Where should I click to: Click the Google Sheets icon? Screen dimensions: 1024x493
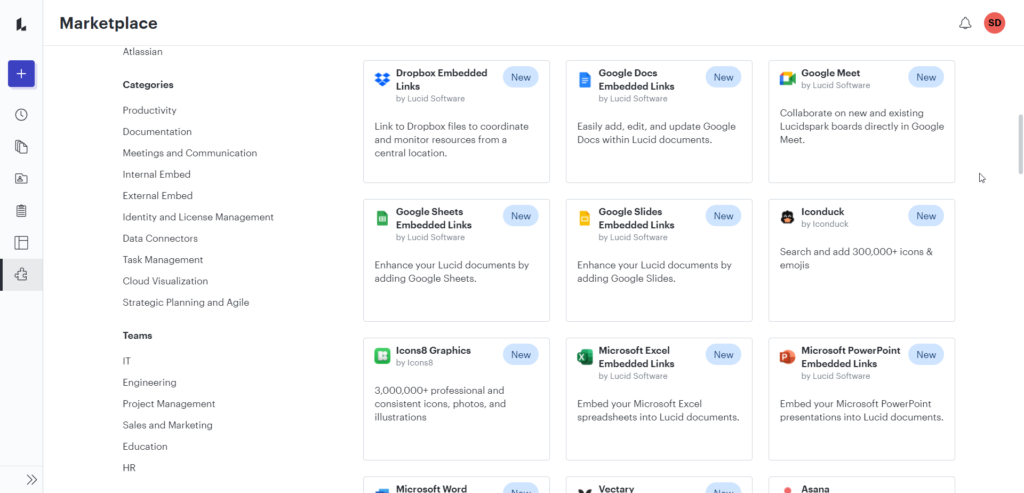pos(382,218)
